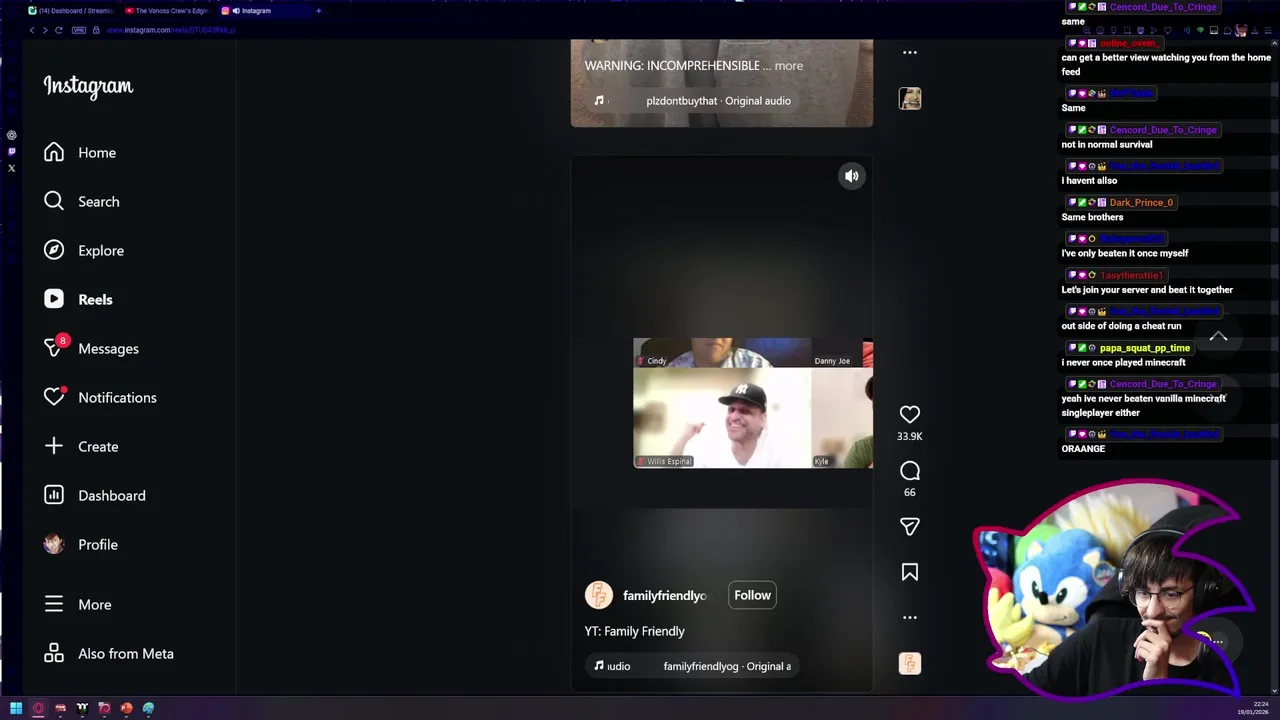The width and height of the screenshot is (1280, 720).
Task: Expand the More hamburger menu
Action: (x=54, y=605)
